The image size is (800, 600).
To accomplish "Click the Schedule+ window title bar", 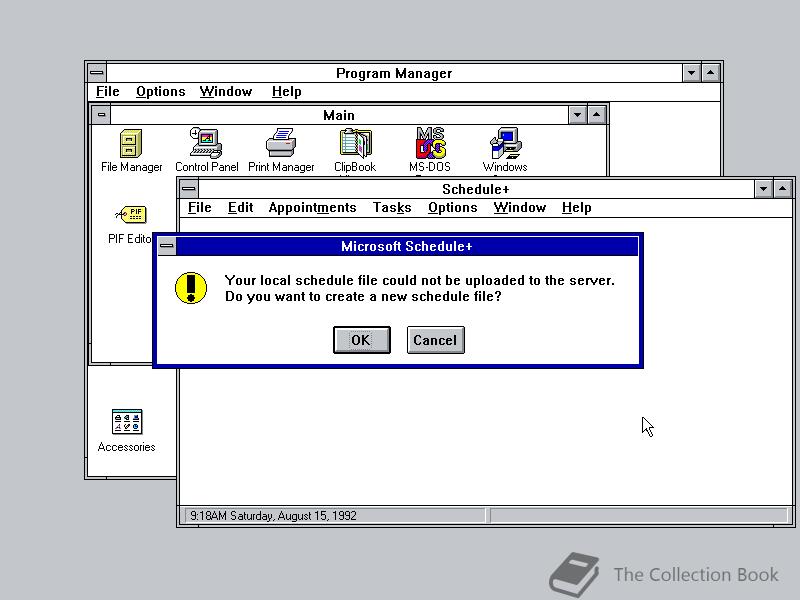I will 476,189.
